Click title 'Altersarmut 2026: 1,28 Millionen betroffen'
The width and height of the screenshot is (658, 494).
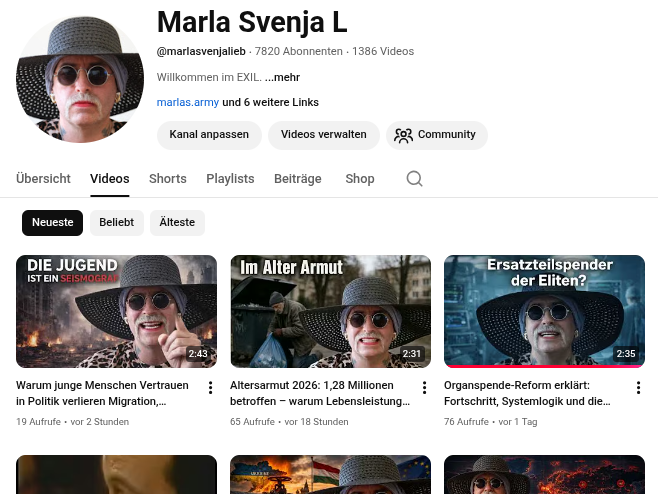320,393
